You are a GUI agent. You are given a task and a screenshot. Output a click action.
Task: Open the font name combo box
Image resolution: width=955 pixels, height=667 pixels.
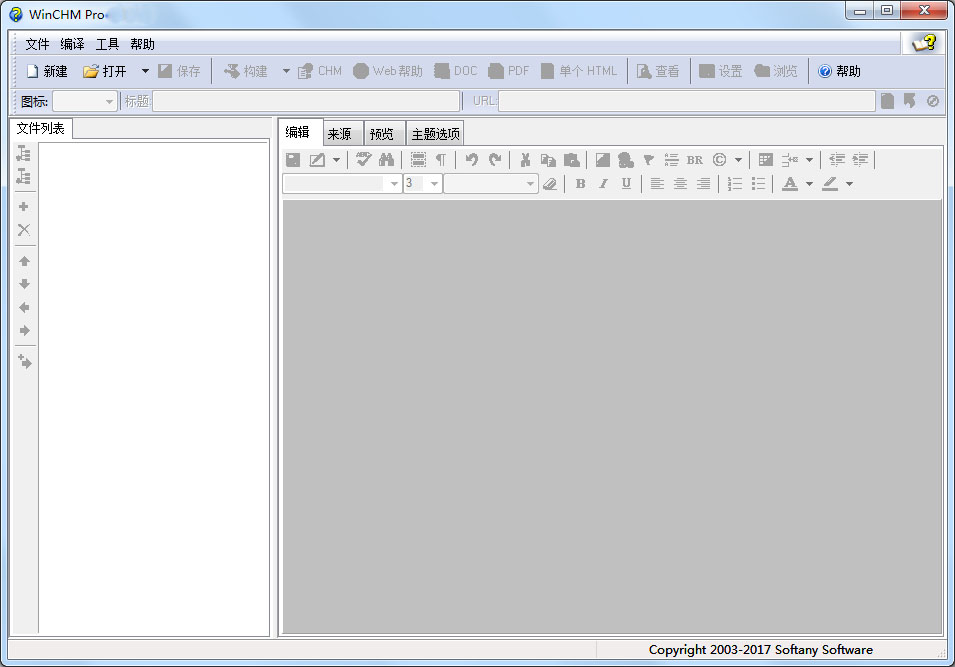click(342, 183)
